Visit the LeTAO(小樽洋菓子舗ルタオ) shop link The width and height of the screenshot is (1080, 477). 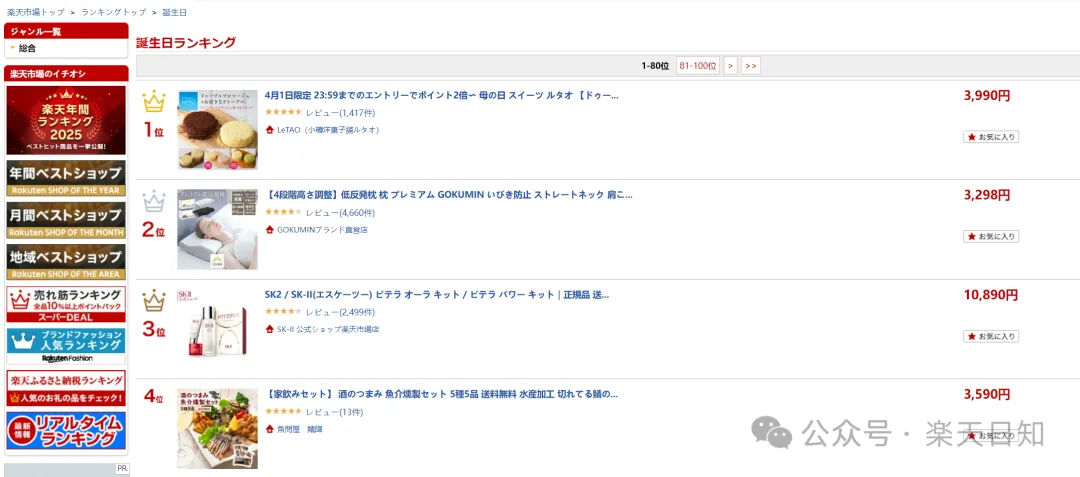click(328, 130)
